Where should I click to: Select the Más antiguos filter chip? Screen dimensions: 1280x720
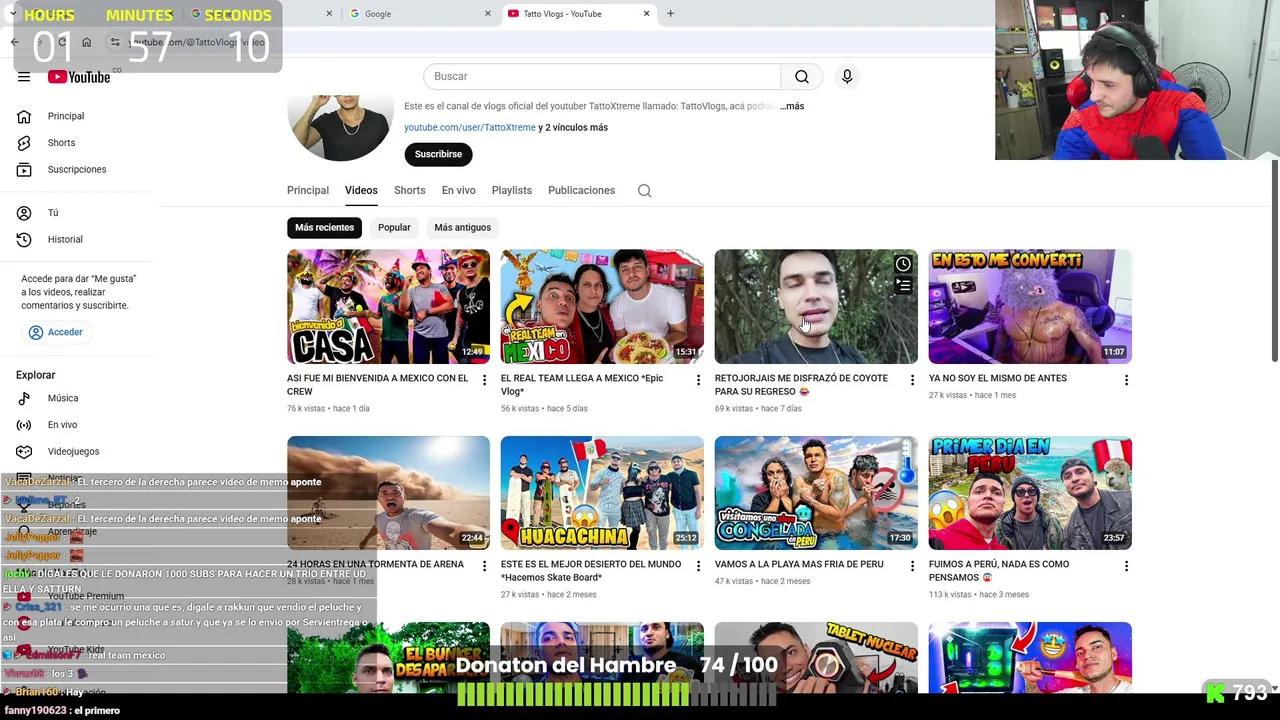463,227
